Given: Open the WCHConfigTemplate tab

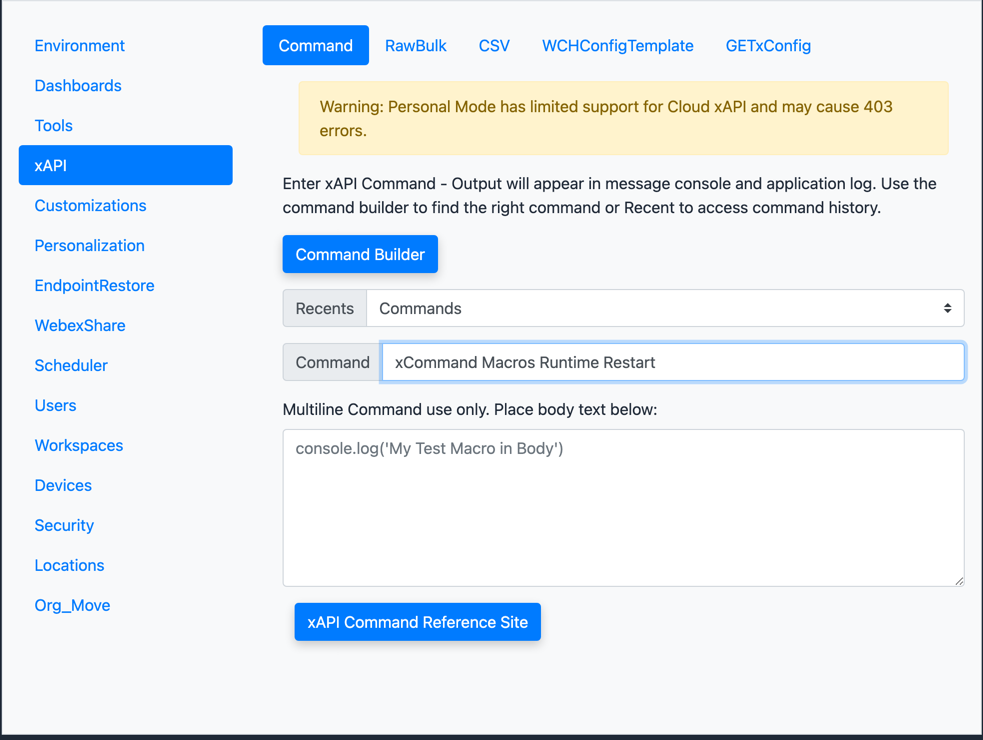Looking at the screenshot, I should tap(617, 46).
